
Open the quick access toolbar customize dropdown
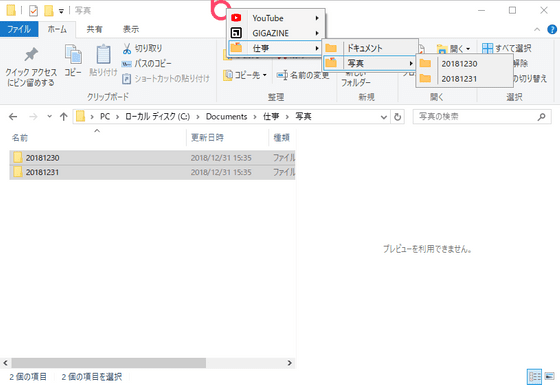tap(61, 11)
